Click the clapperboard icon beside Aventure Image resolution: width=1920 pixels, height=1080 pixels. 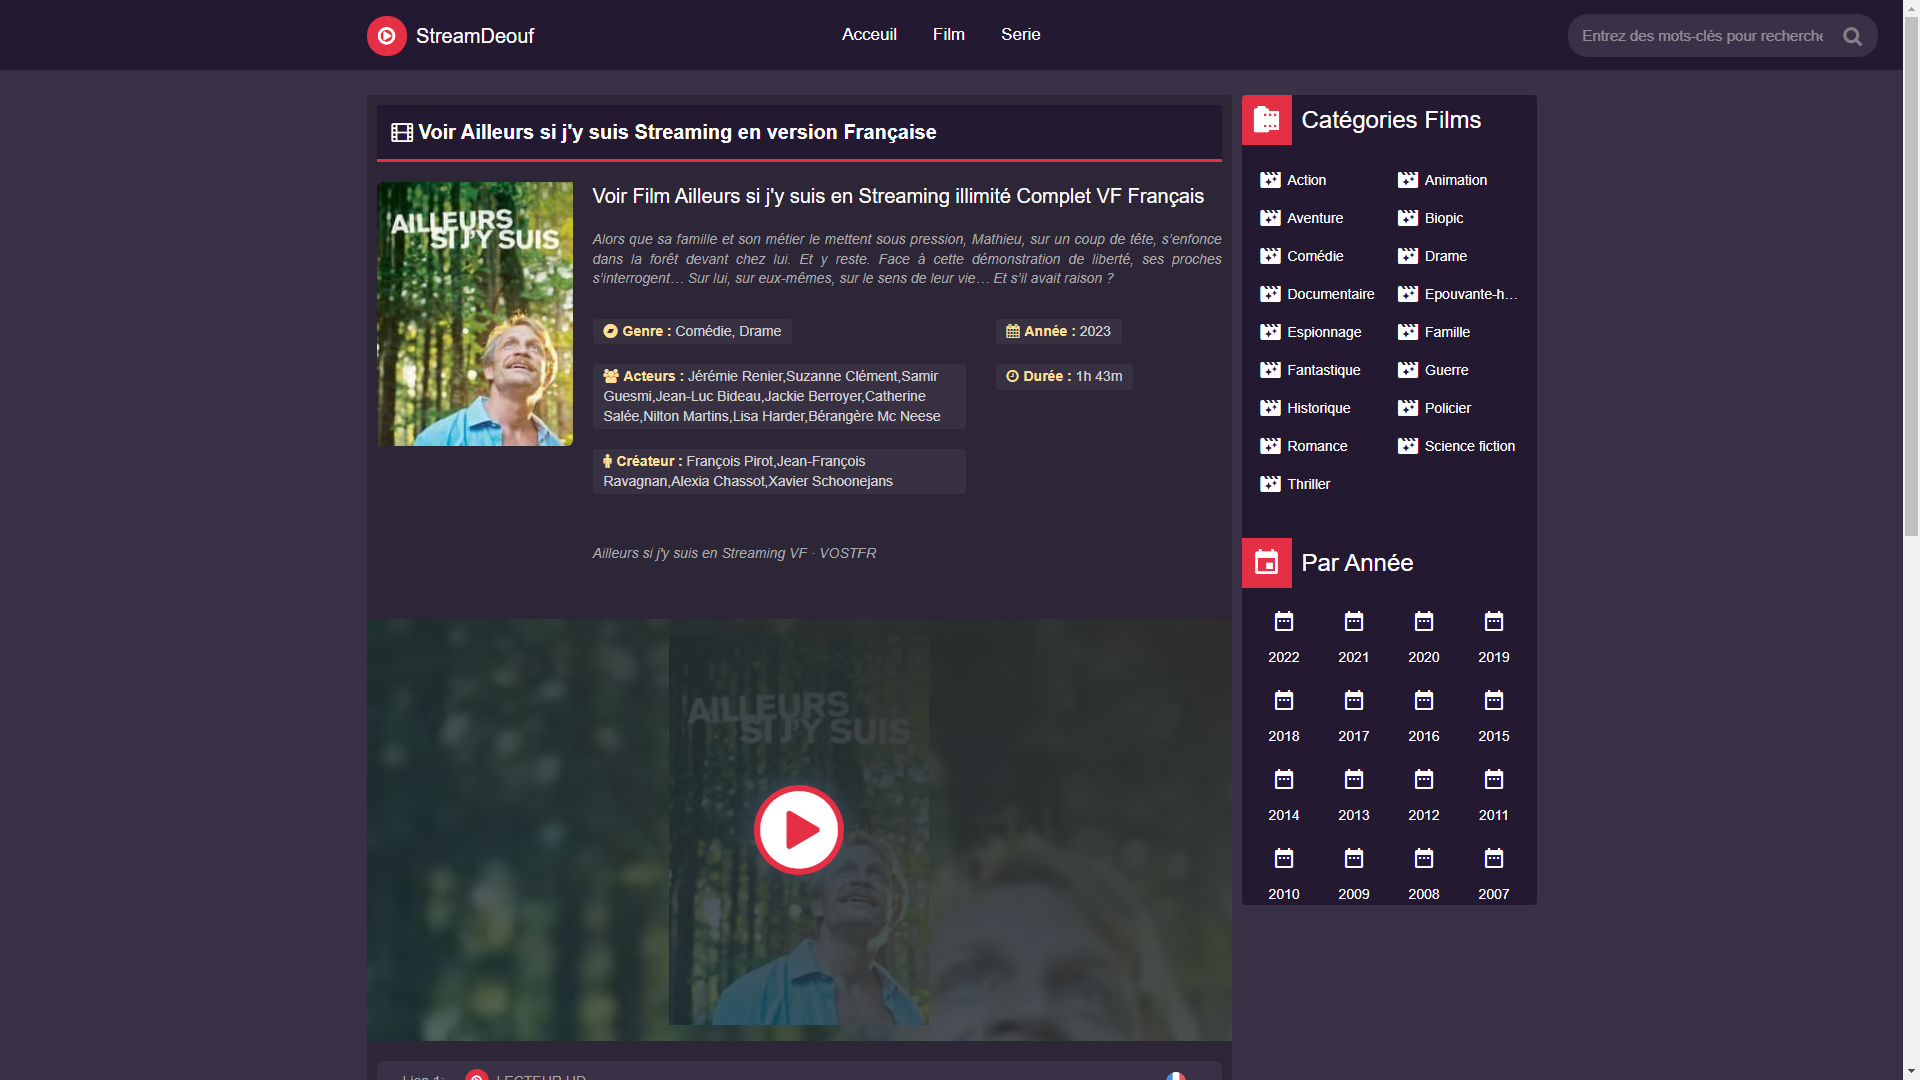1270,218
